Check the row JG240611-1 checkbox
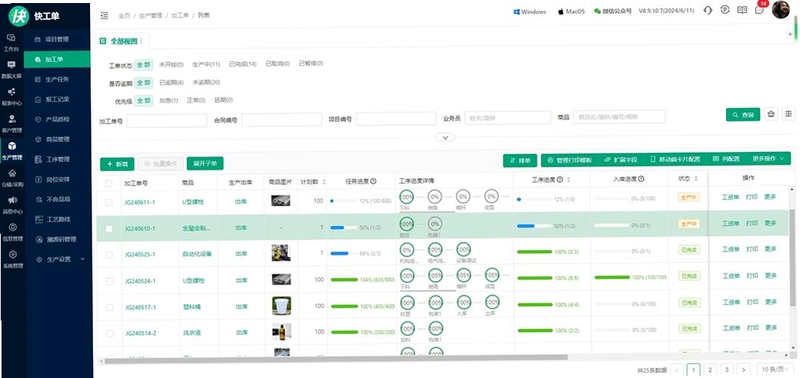 click(x=109, y=203)
